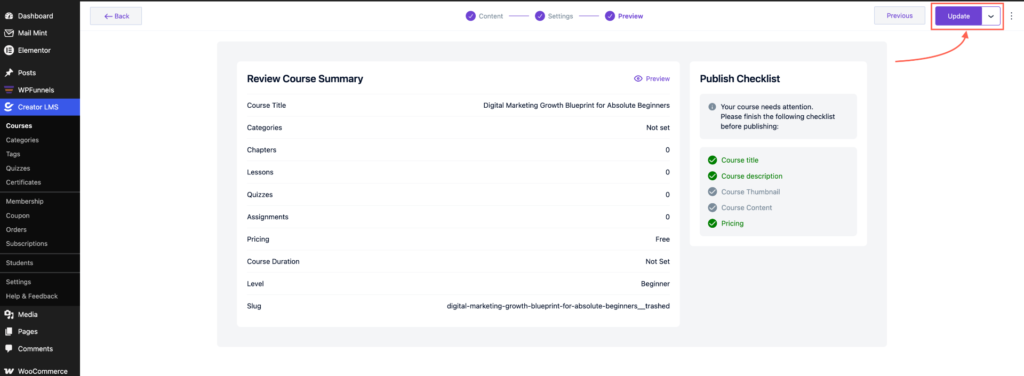Click the Dashboard menu label

tap(36, 16)
